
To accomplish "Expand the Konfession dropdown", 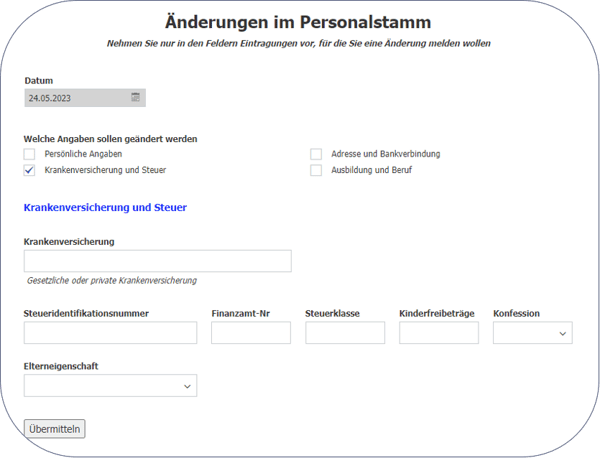I will tap(532, 333).
